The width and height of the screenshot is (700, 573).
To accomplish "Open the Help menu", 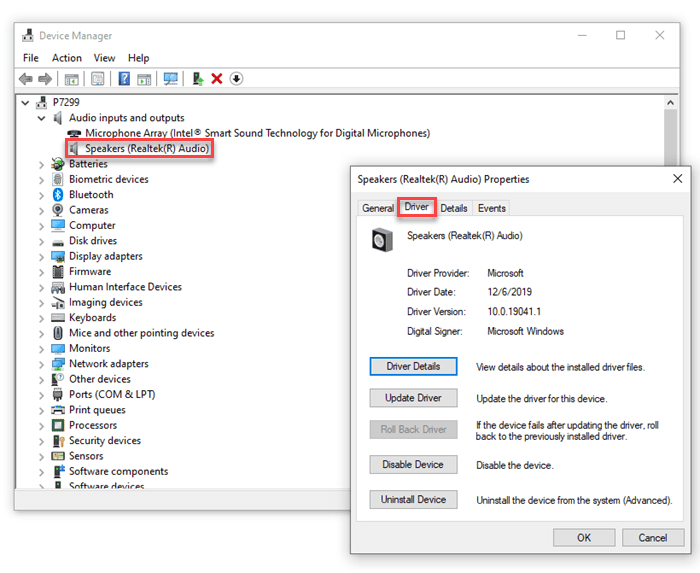I will pos(138,58).
